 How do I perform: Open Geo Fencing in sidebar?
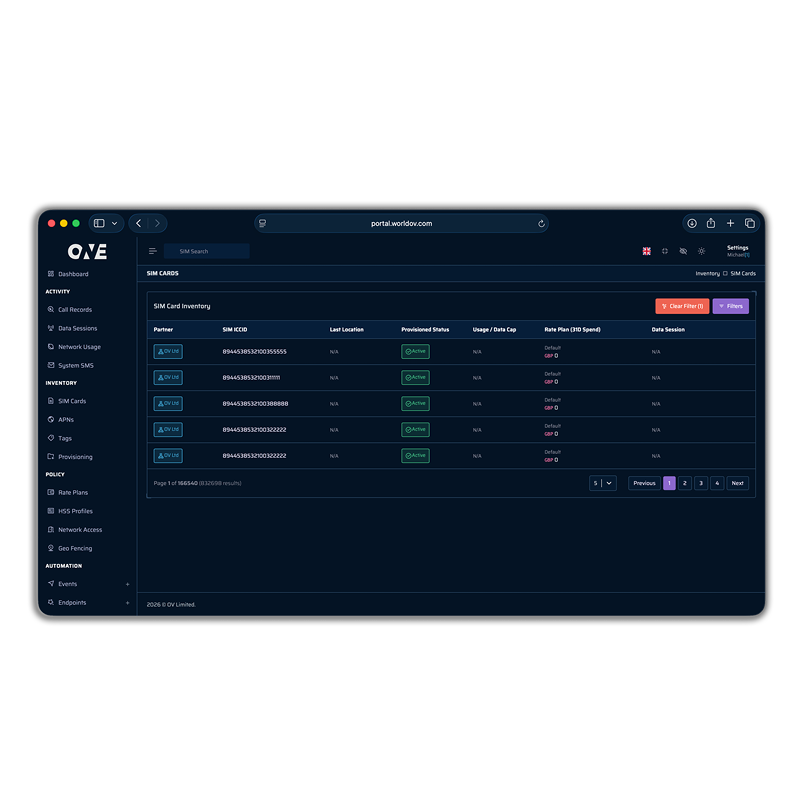(x=76, y=548)
